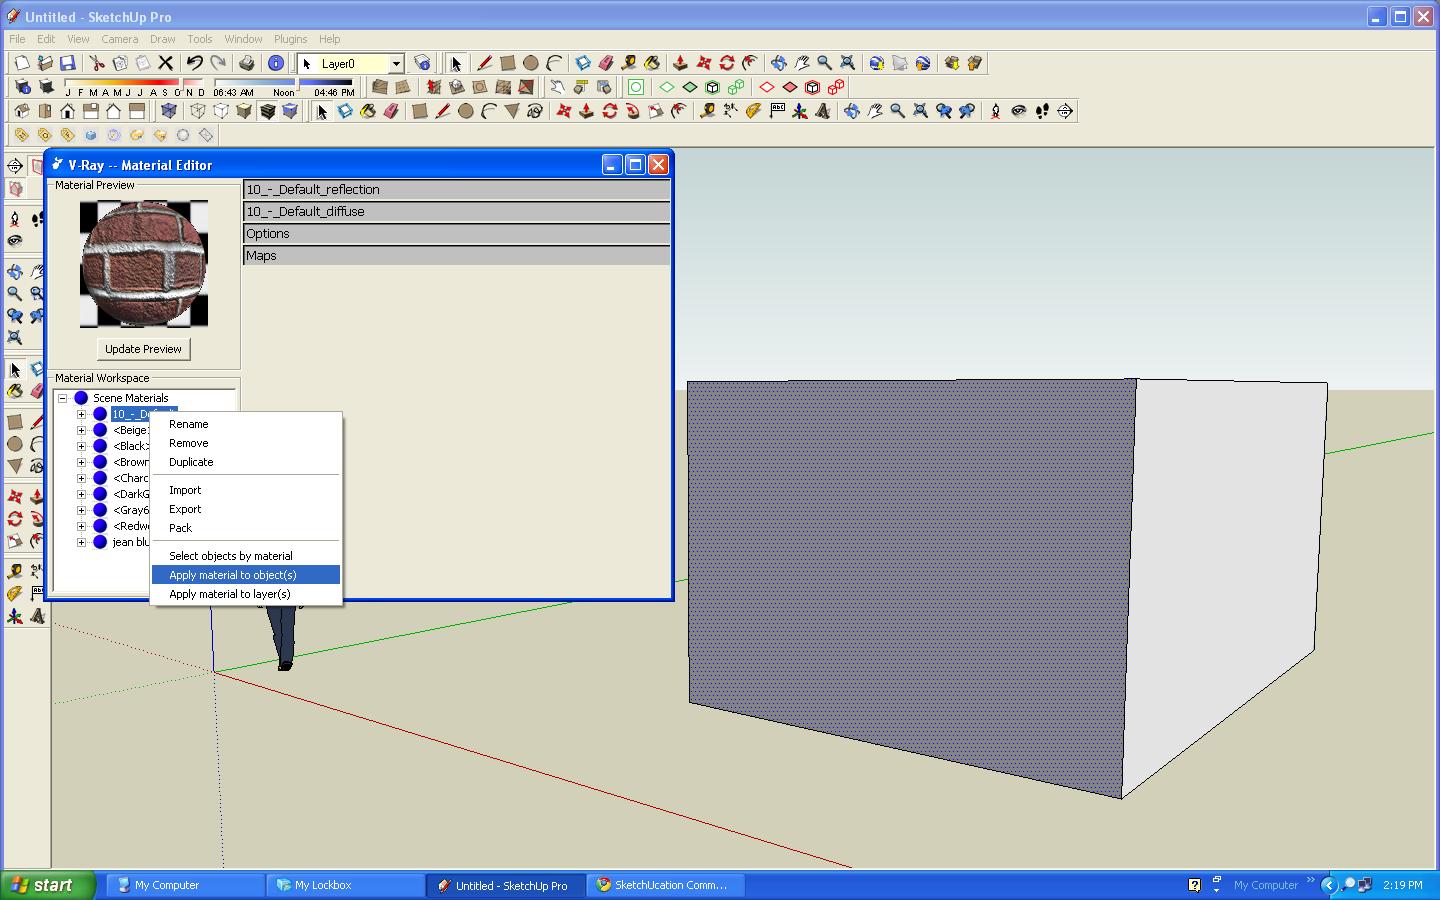Select the Push/Pull tool in top toolbar

[680, 63]
